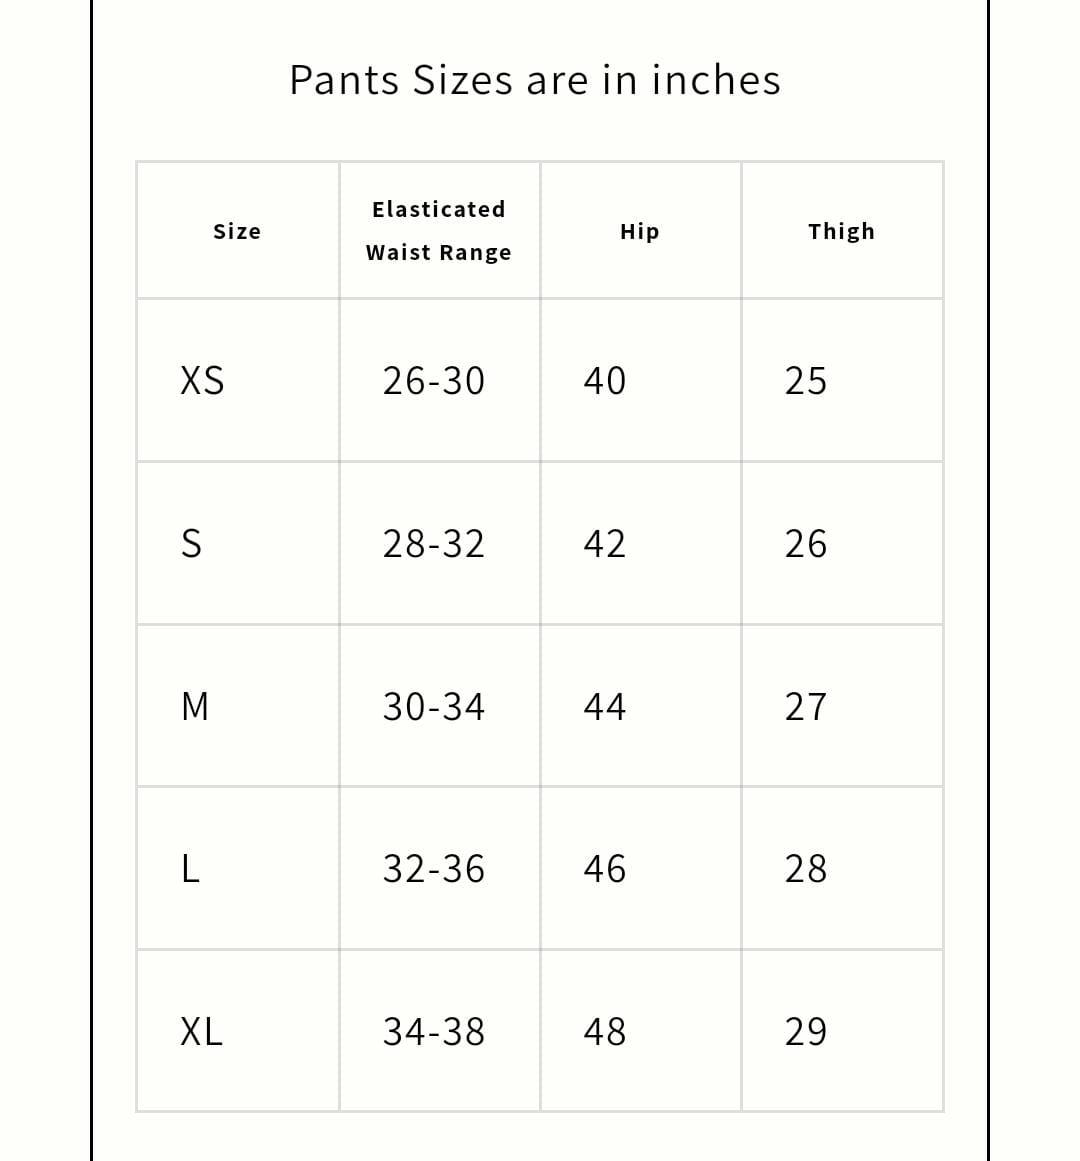Click the 32-36 waist range cell
The height and width of the screenshot is (1161, 1080).
(434, 869)
